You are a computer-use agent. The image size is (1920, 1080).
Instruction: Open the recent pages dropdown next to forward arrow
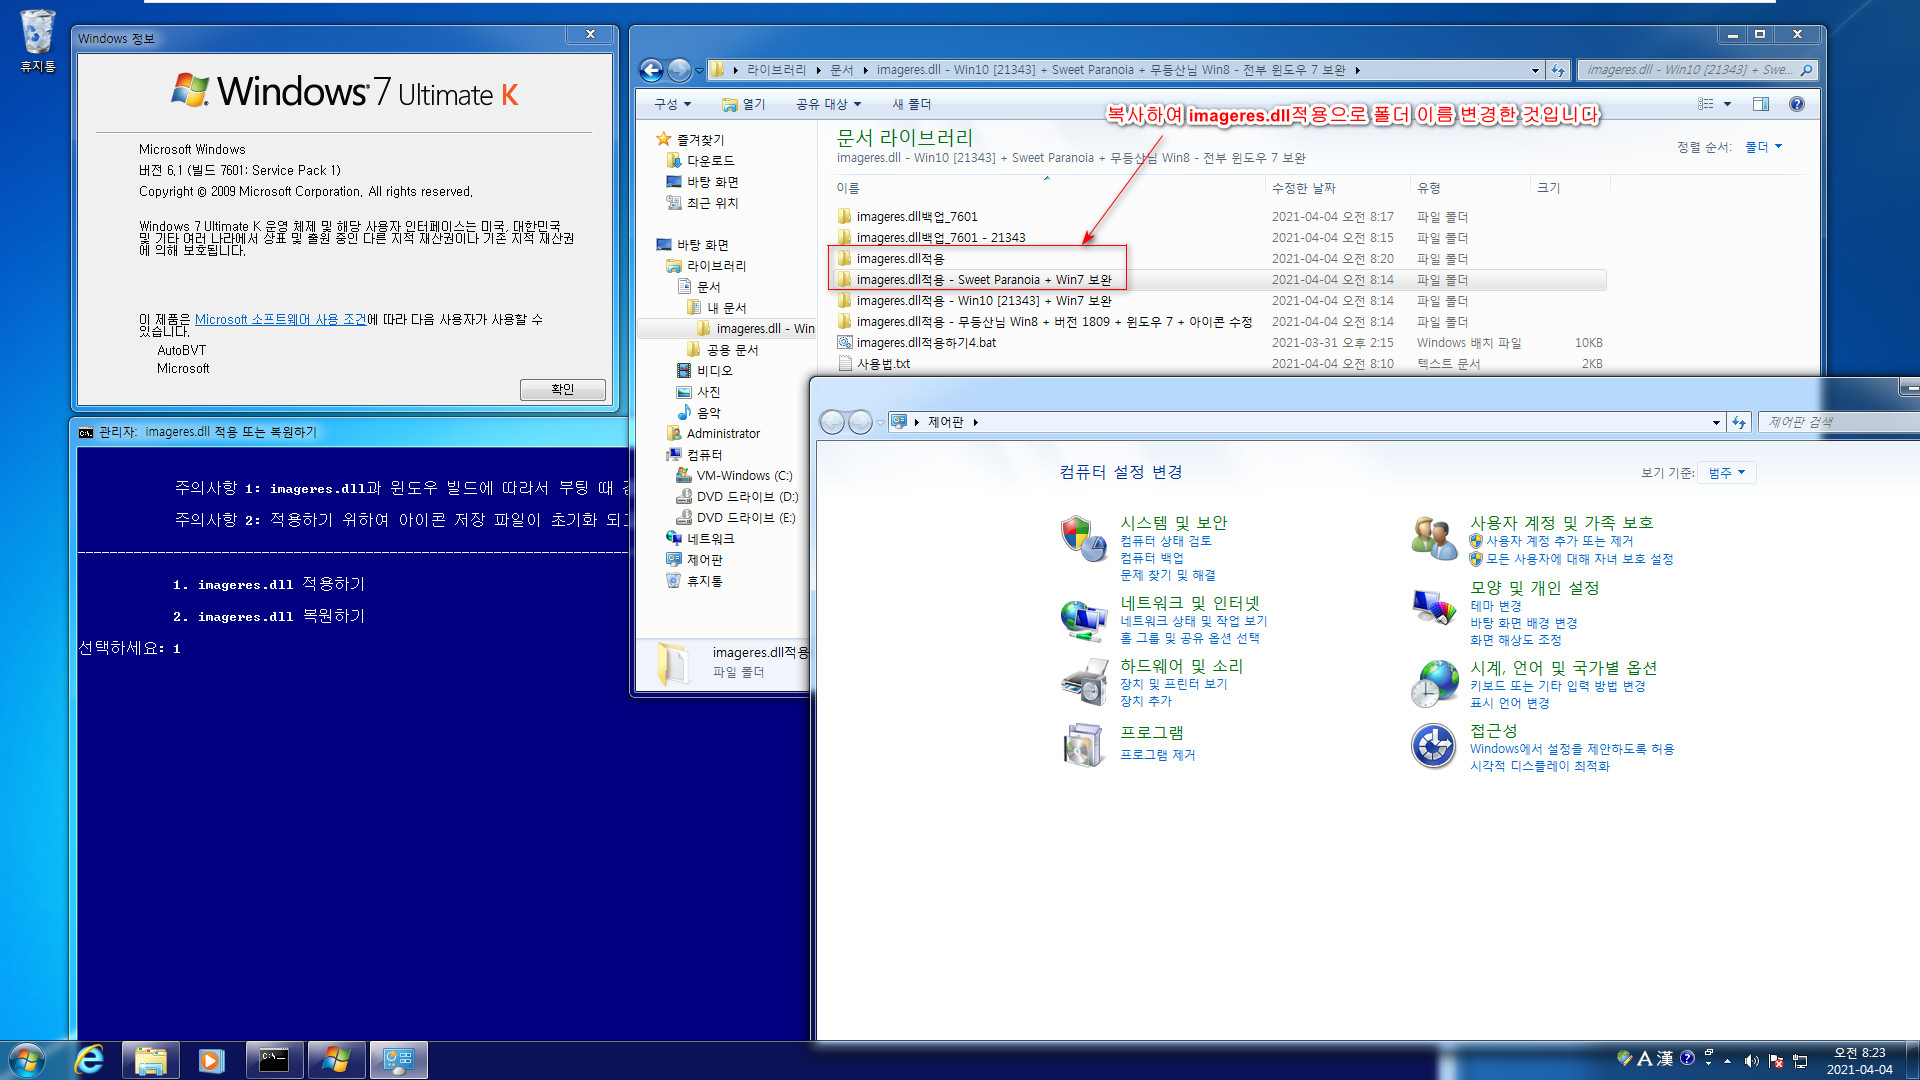point(699,70)
